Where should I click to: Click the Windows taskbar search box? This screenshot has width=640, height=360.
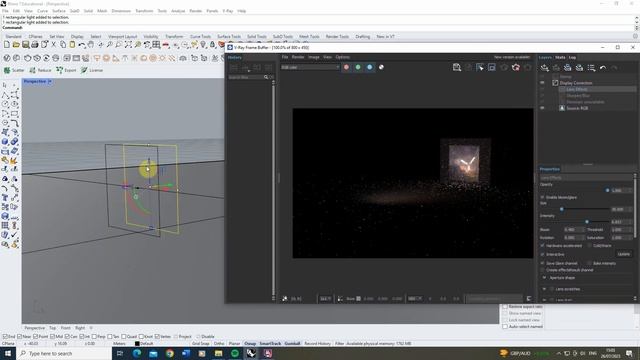click(x=64, y=353)
